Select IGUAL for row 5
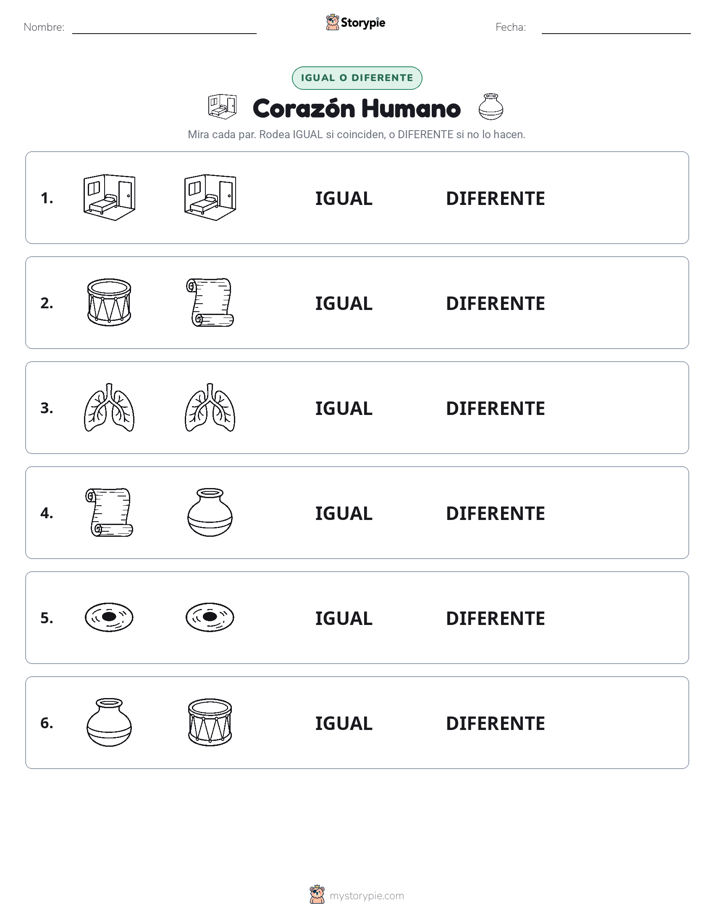 [x=343, y=618]
